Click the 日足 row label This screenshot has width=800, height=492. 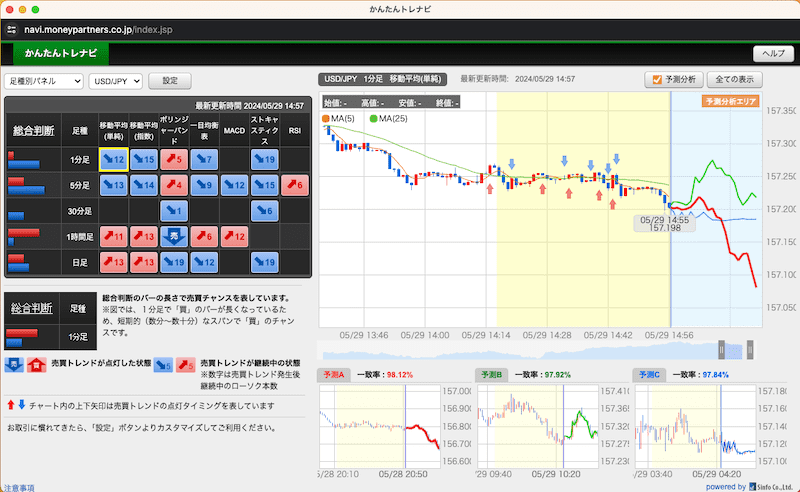[80, 262]
